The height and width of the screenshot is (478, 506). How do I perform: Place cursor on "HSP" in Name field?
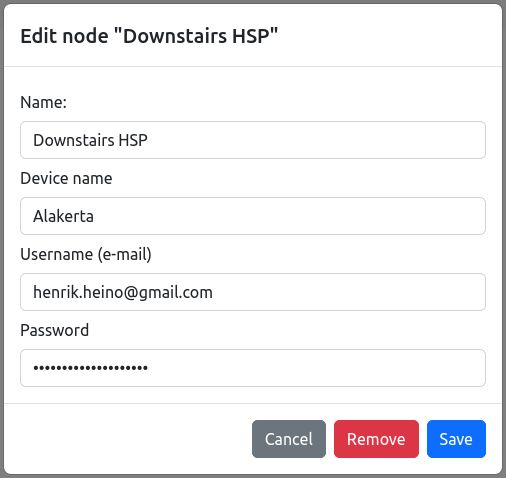[x=133, y=140]
